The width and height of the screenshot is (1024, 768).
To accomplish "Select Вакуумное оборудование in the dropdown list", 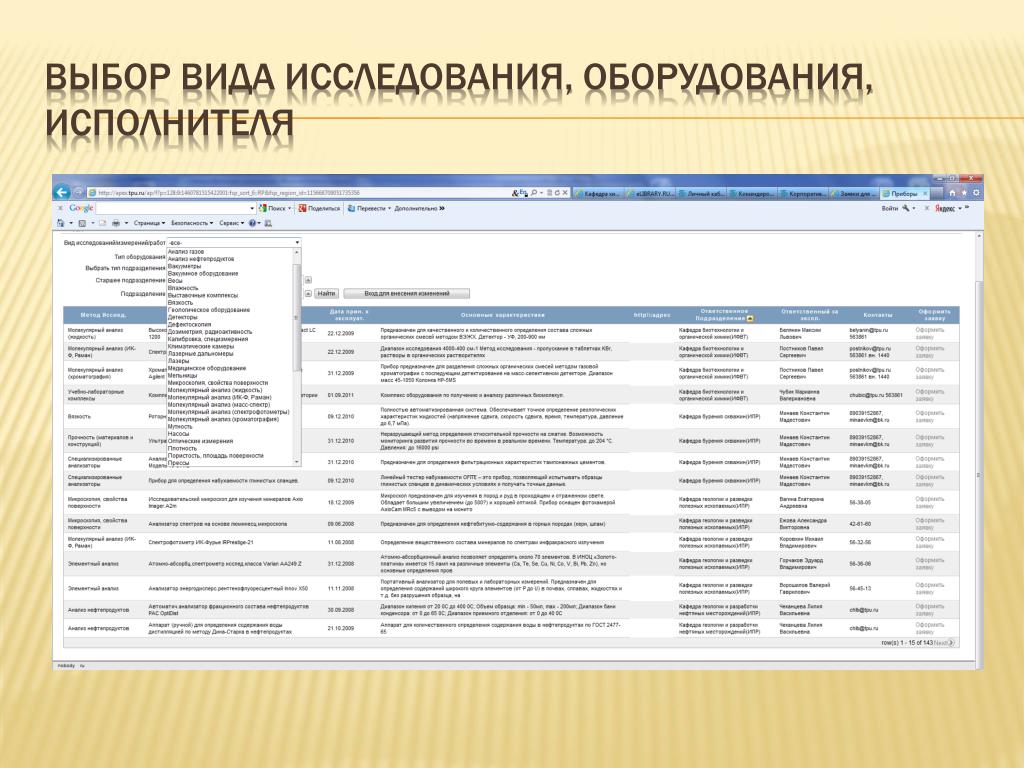I will pyautogui.click(x=203, y=274).
